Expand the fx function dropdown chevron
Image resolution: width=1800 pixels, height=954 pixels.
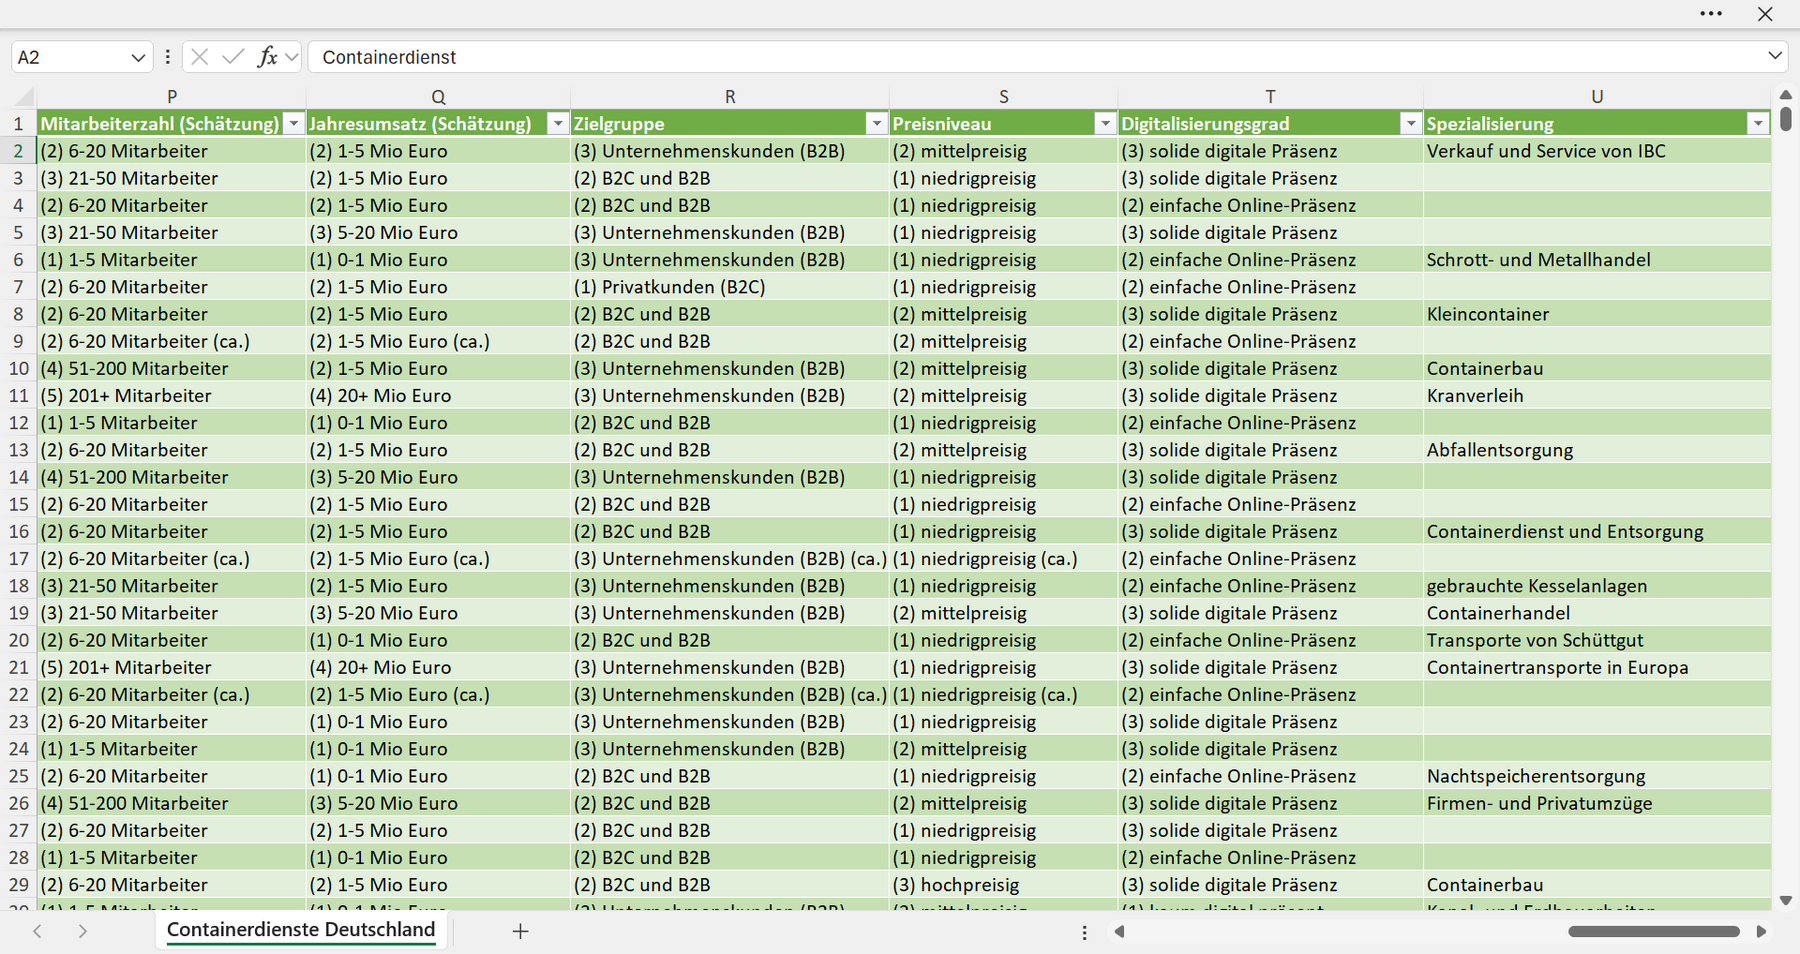point(291,57)
